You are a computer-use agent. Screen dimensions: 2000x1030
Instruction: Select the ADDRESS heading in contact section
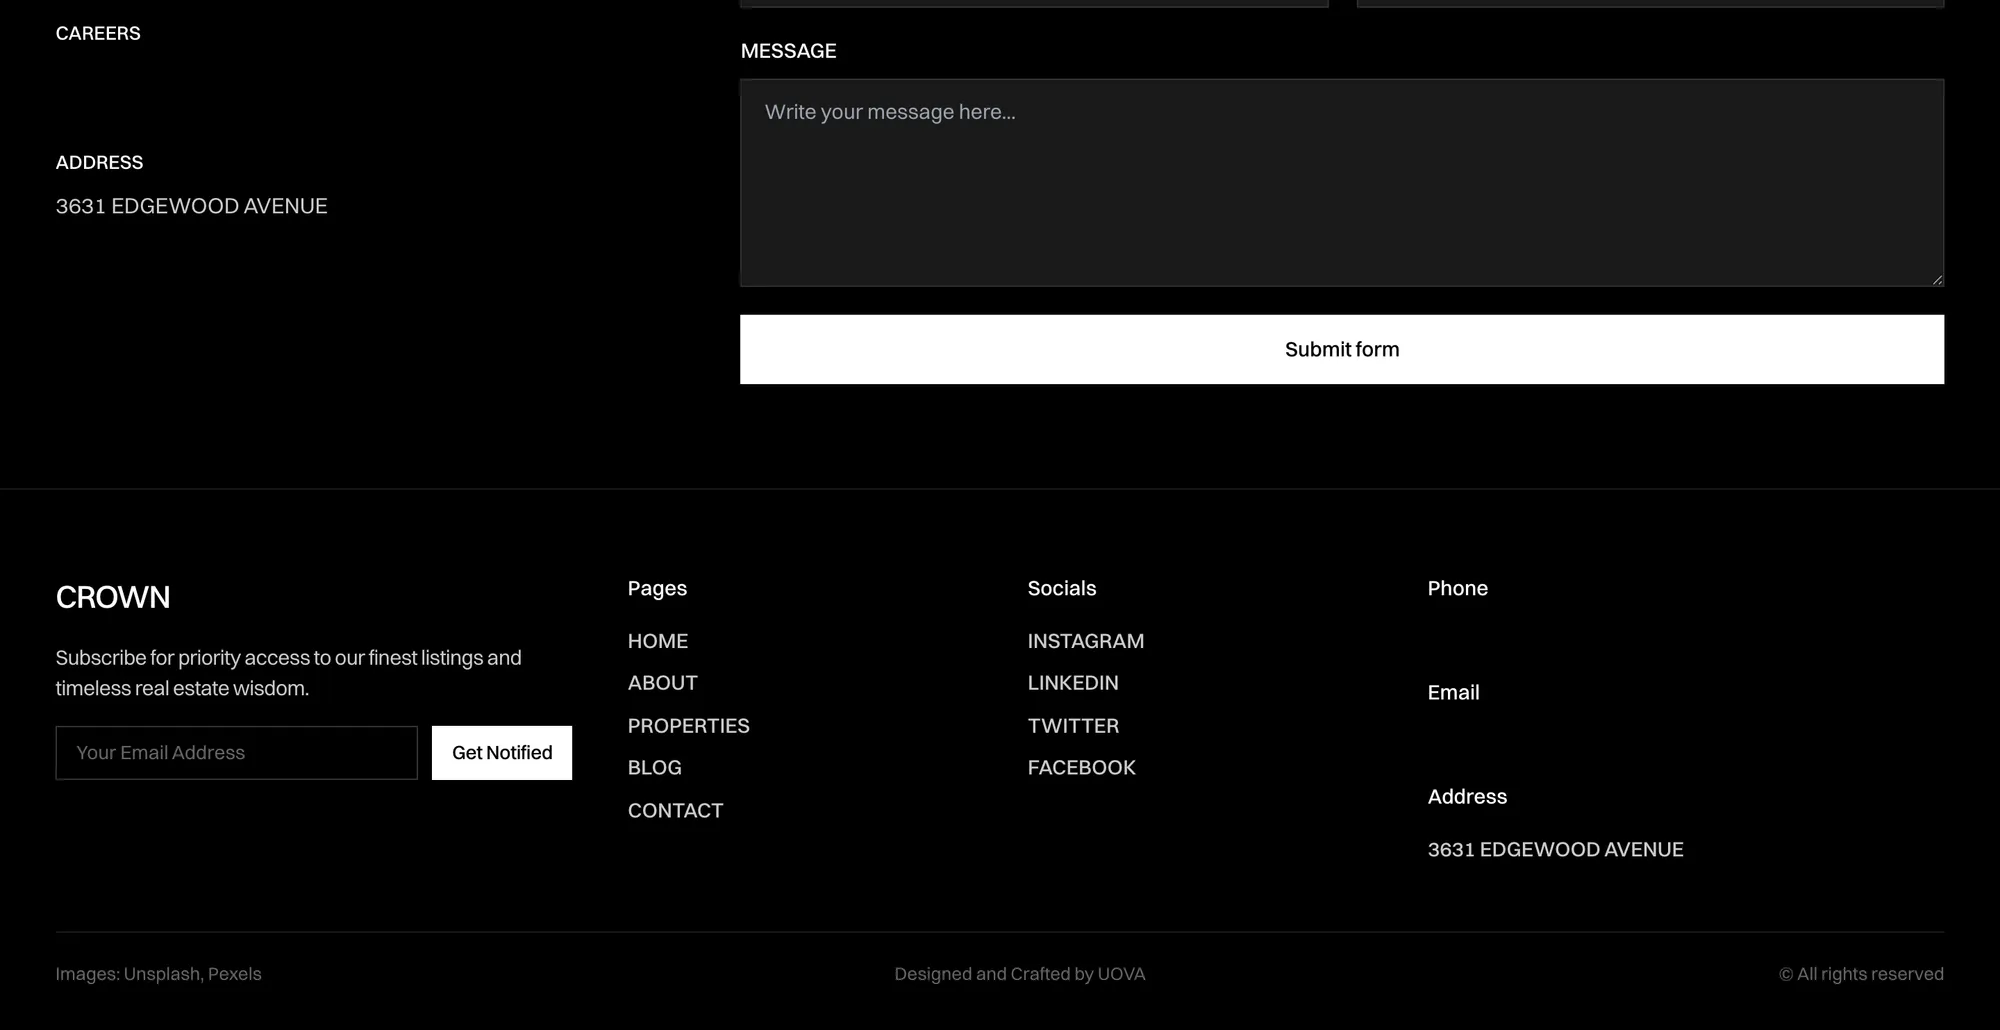pos(100,162)
